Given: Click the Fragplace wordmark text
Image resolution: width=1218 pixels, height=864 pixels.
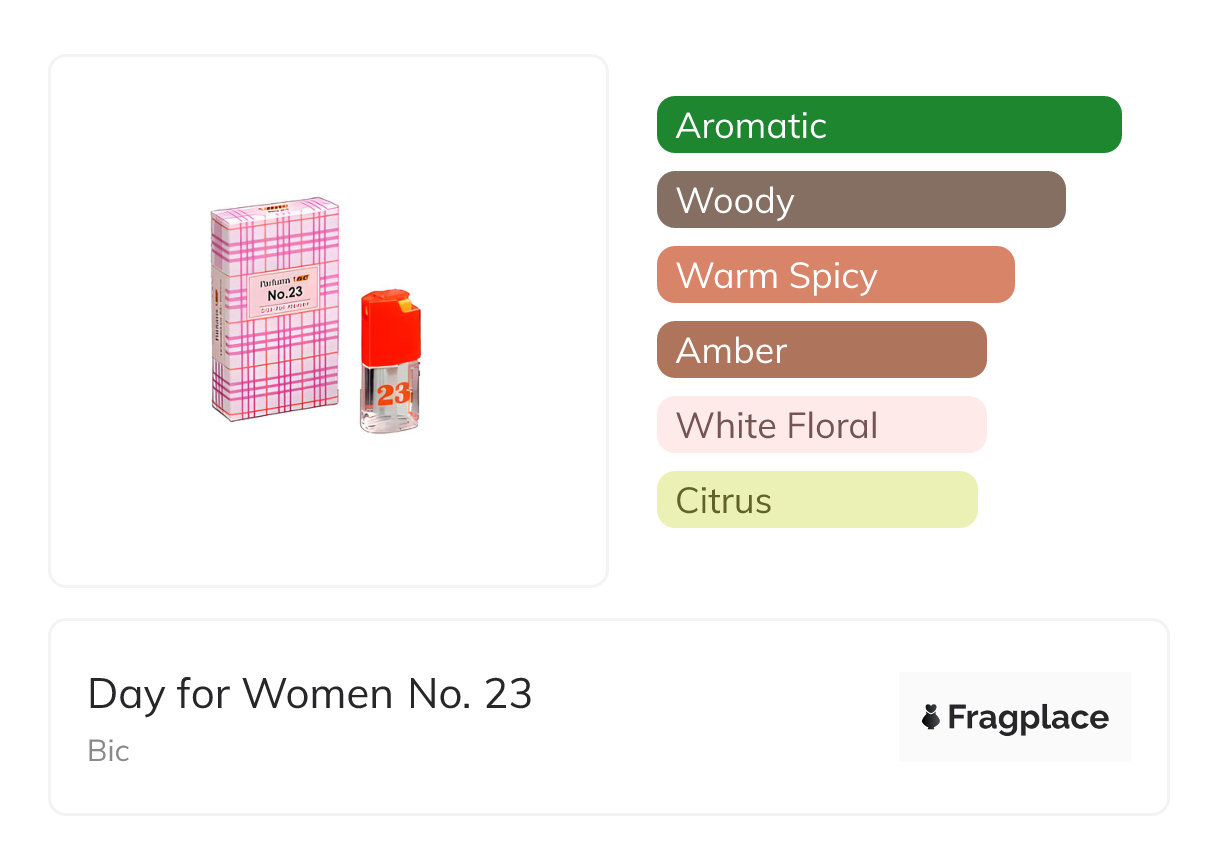Looking at the screenshot, I should 1028,718.
